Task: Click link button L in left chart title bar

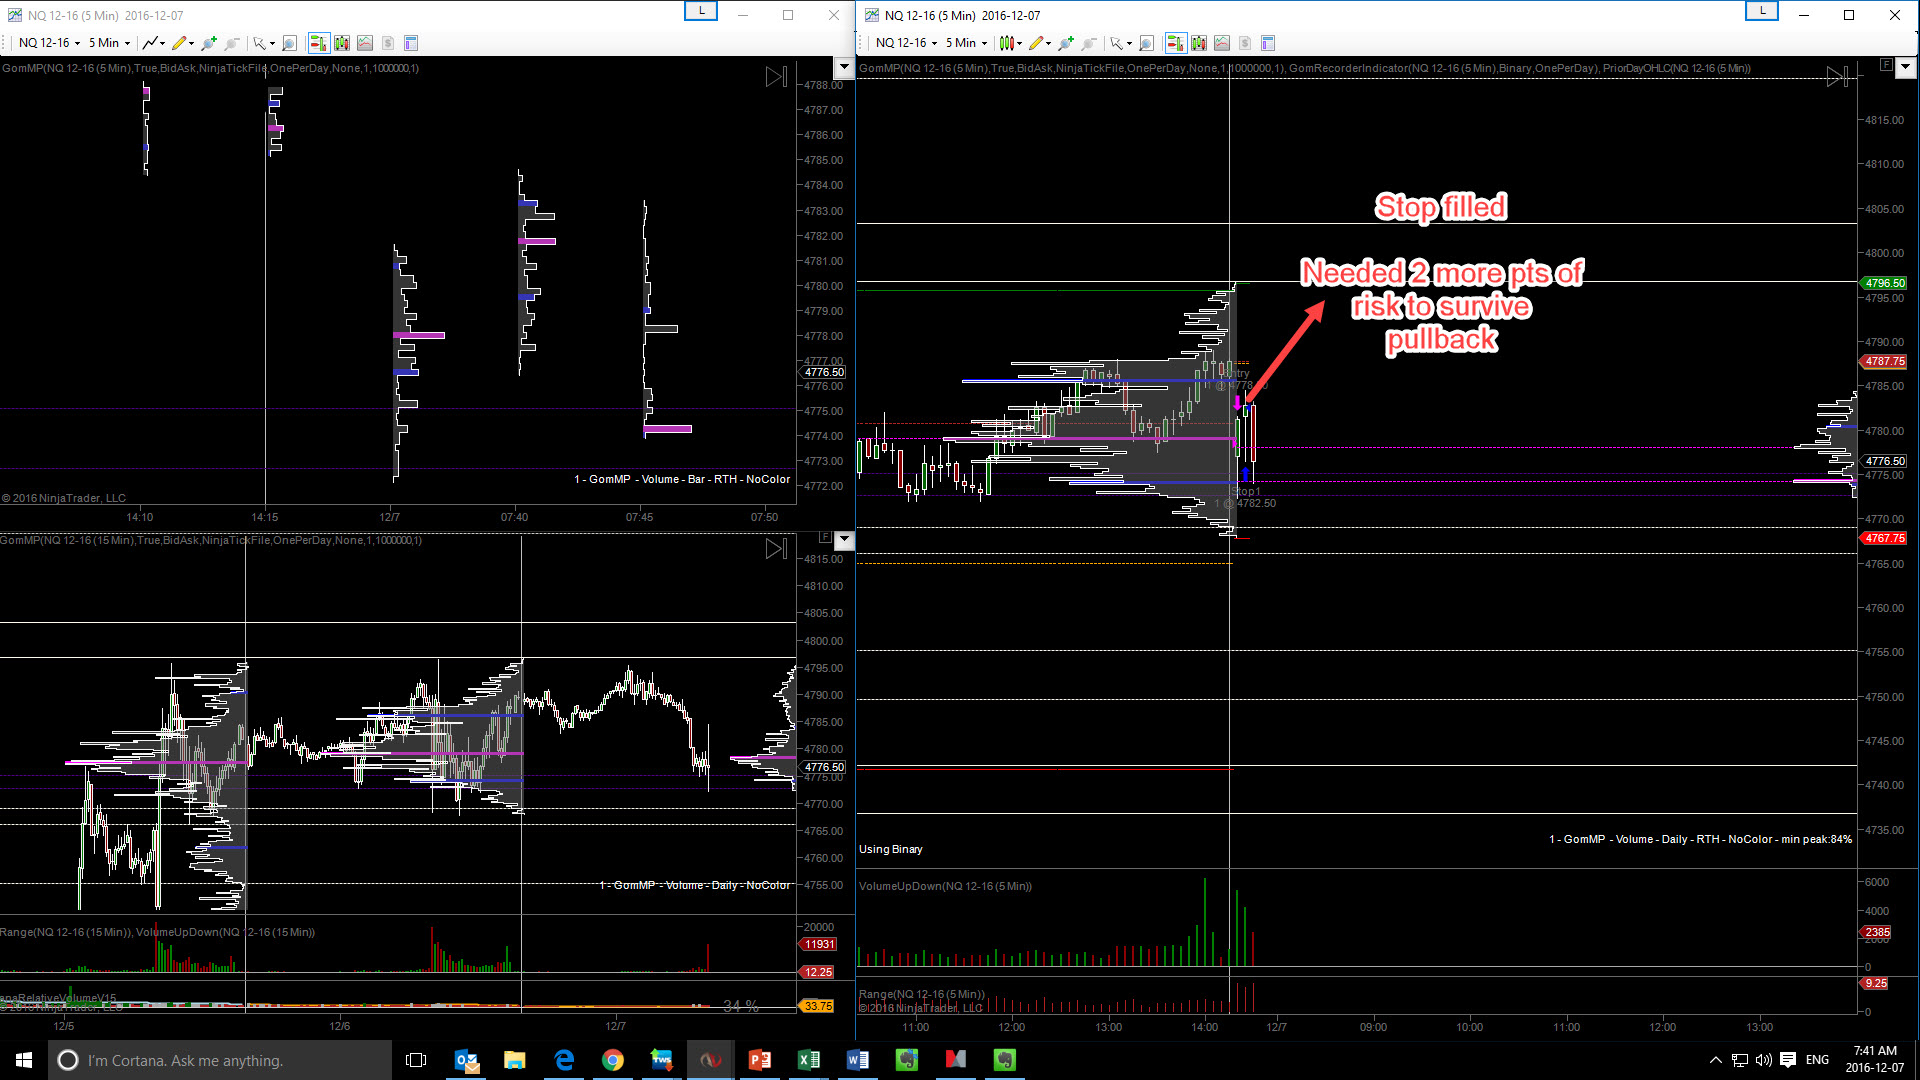Action: tap(701, 11)
